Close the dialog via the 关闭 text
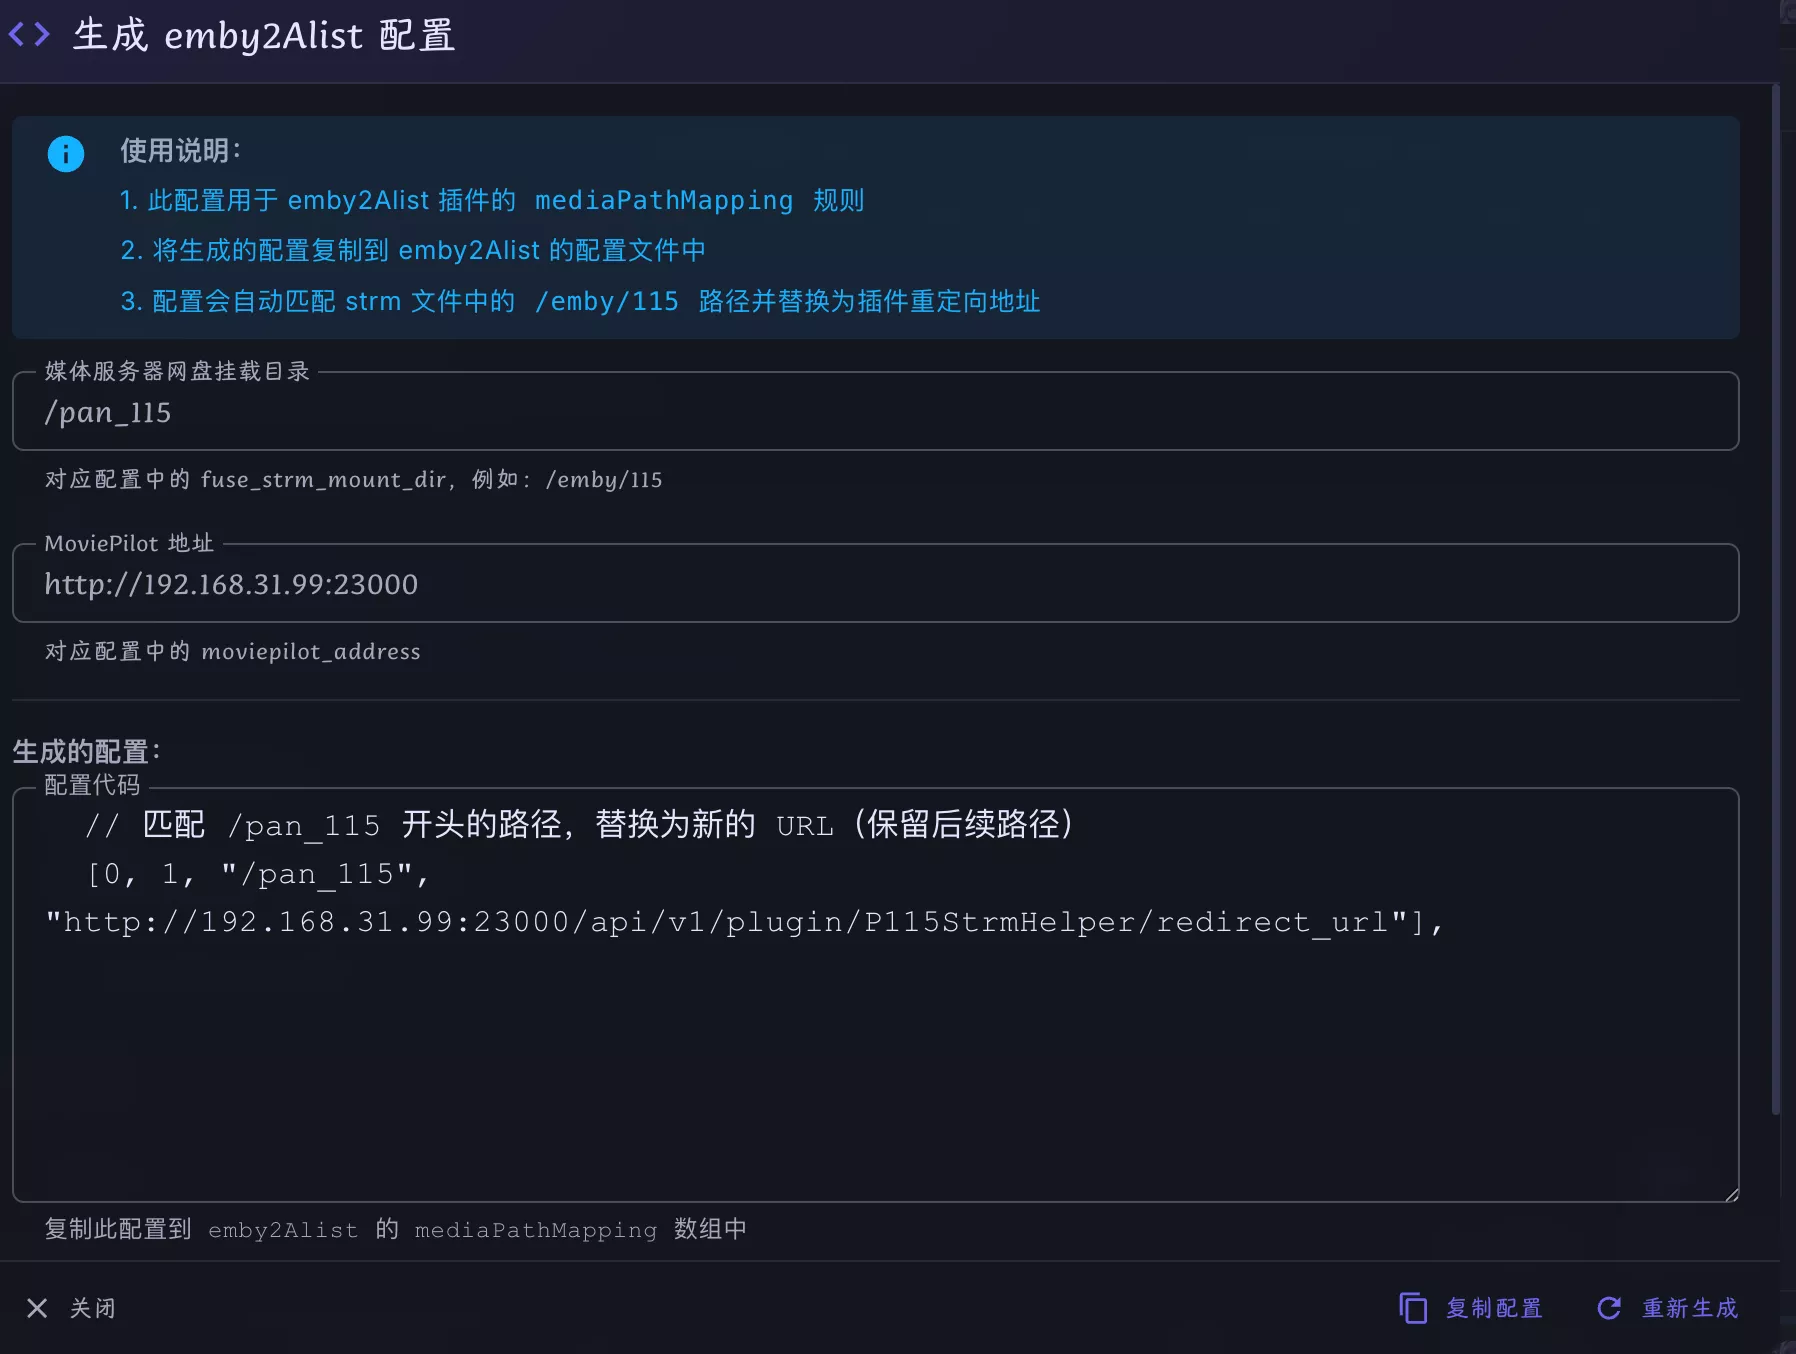Image resolution: width=1796 pixels, height=1354 pixels. pyautogui.click(x=93, y=1308)
